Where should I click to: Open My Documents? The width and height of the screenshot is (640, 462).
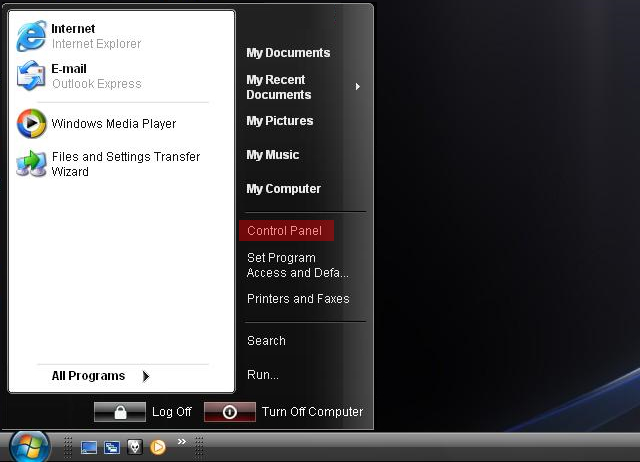click(x=288, y=53)
